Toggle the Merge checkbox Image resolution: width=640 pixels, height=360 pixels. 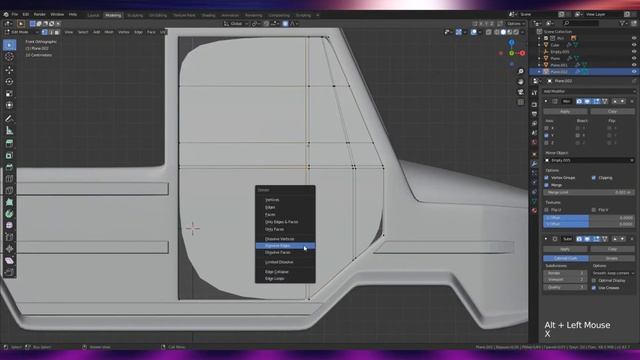point(547,185)
